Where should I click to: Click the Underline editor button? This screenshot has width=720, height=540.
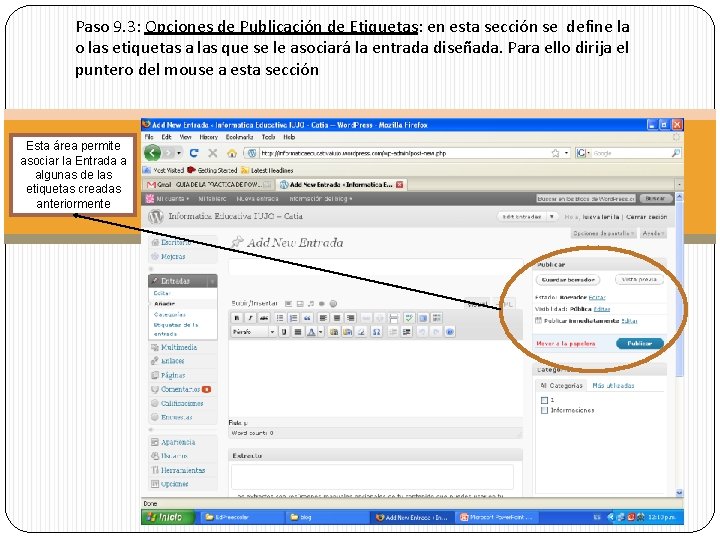click(284, 332)
